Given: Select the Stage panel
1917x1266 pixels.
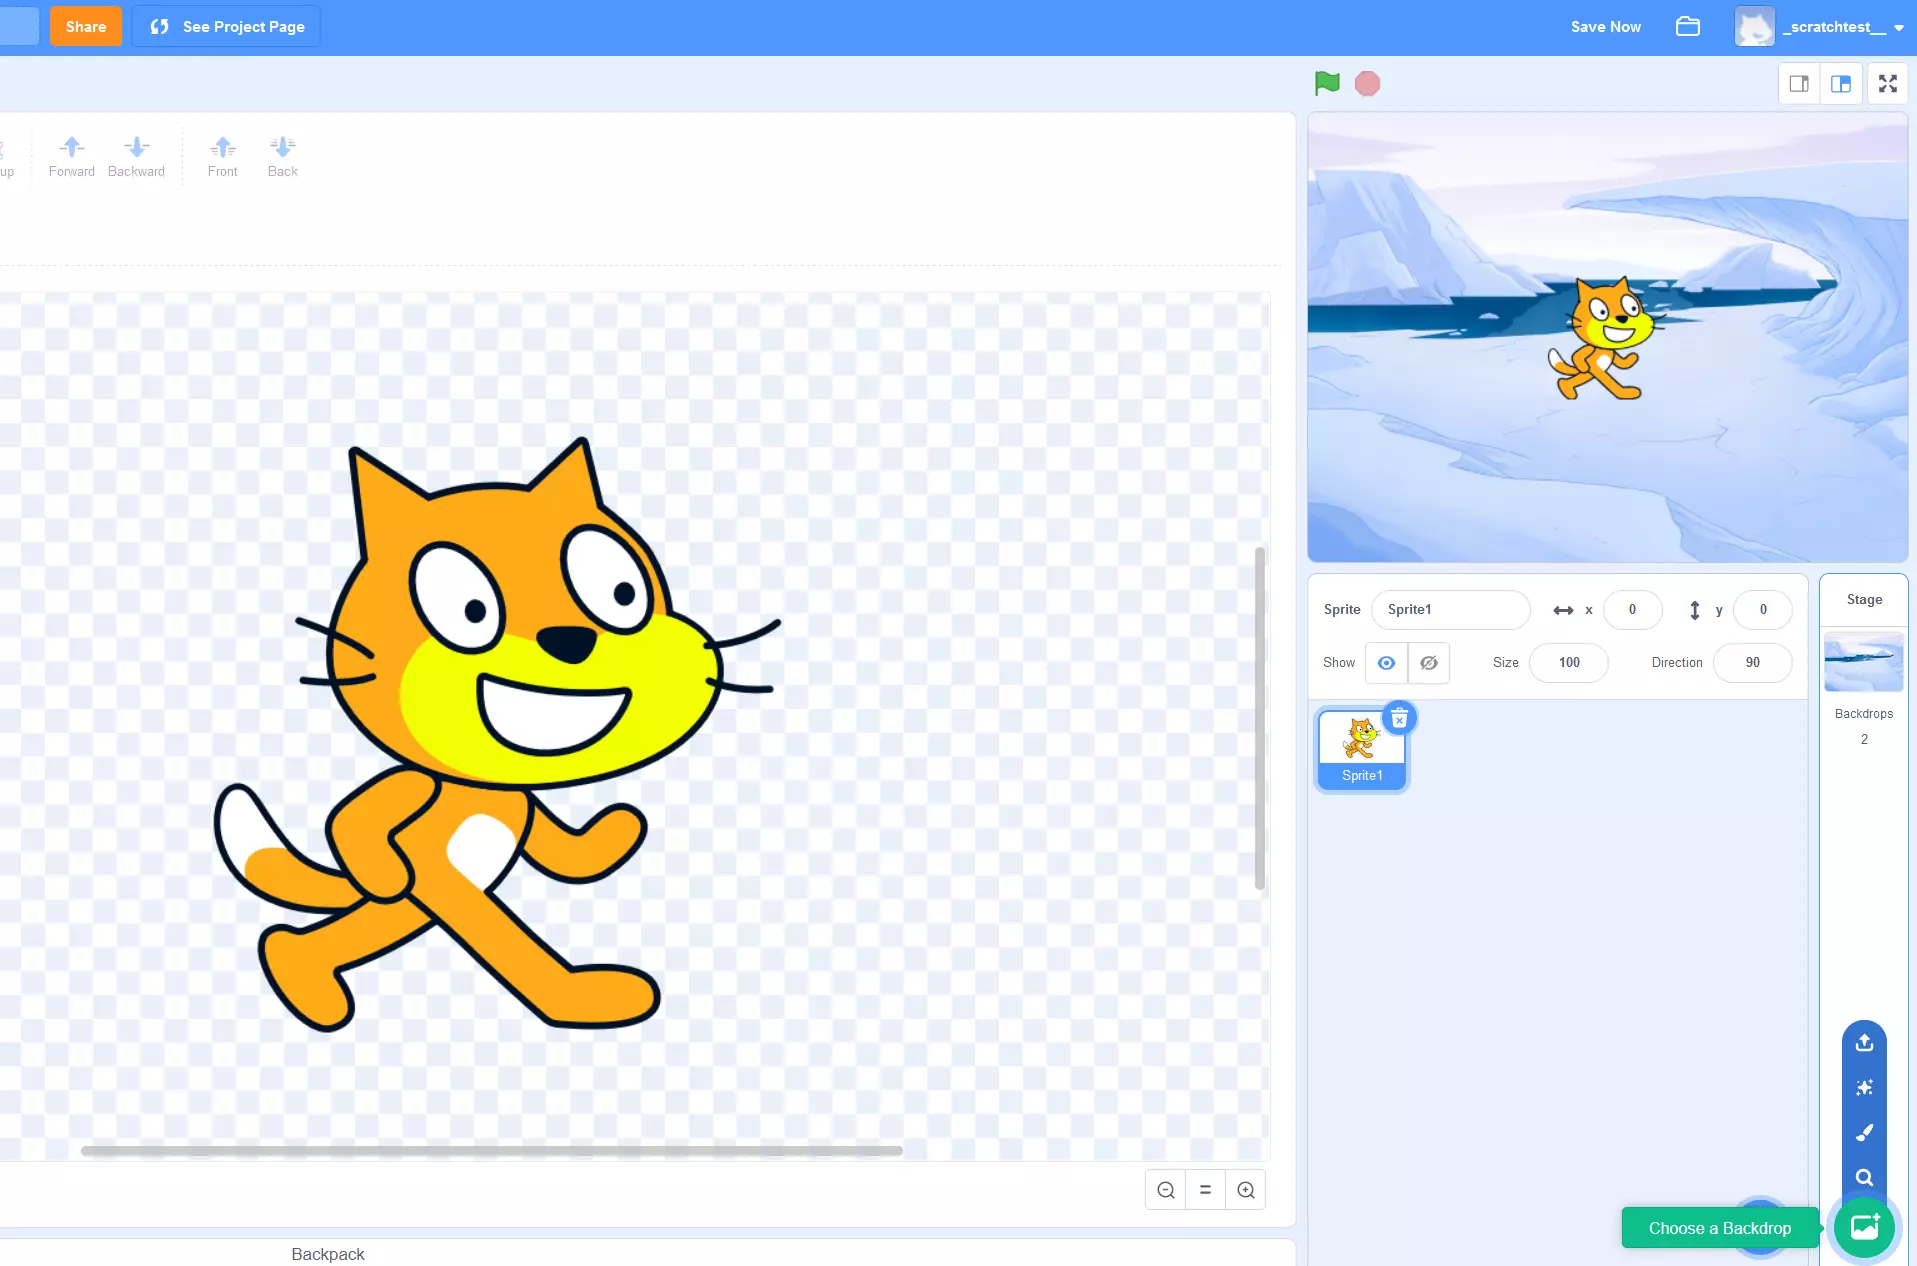Looking at the screenshot, I should click(x=1862, y=599).
